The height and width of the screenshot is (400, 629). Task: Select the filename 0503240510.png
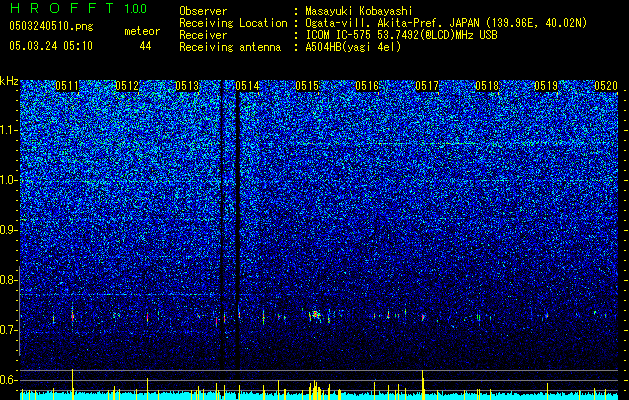(51, 26)
